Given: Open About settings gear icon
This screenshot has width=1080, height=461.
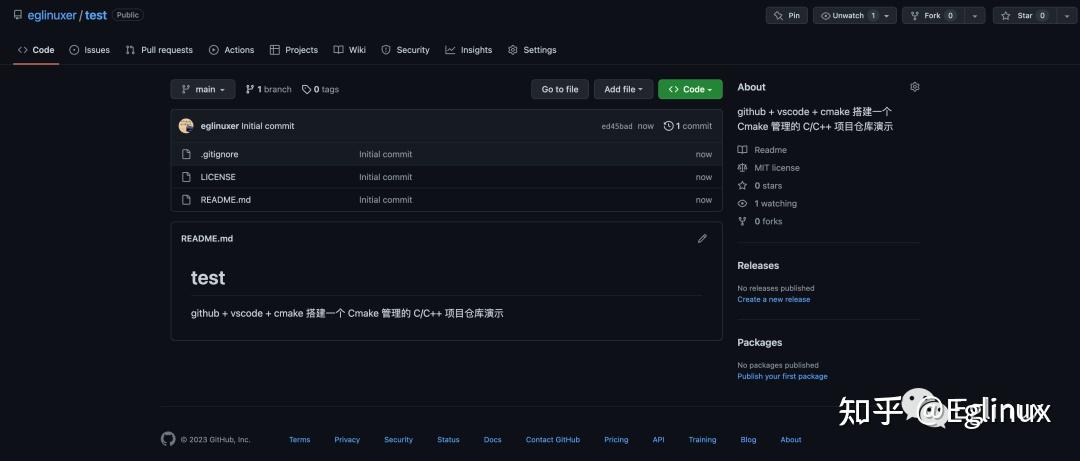Looking at the screenshot, I should [x=915, y=87].
